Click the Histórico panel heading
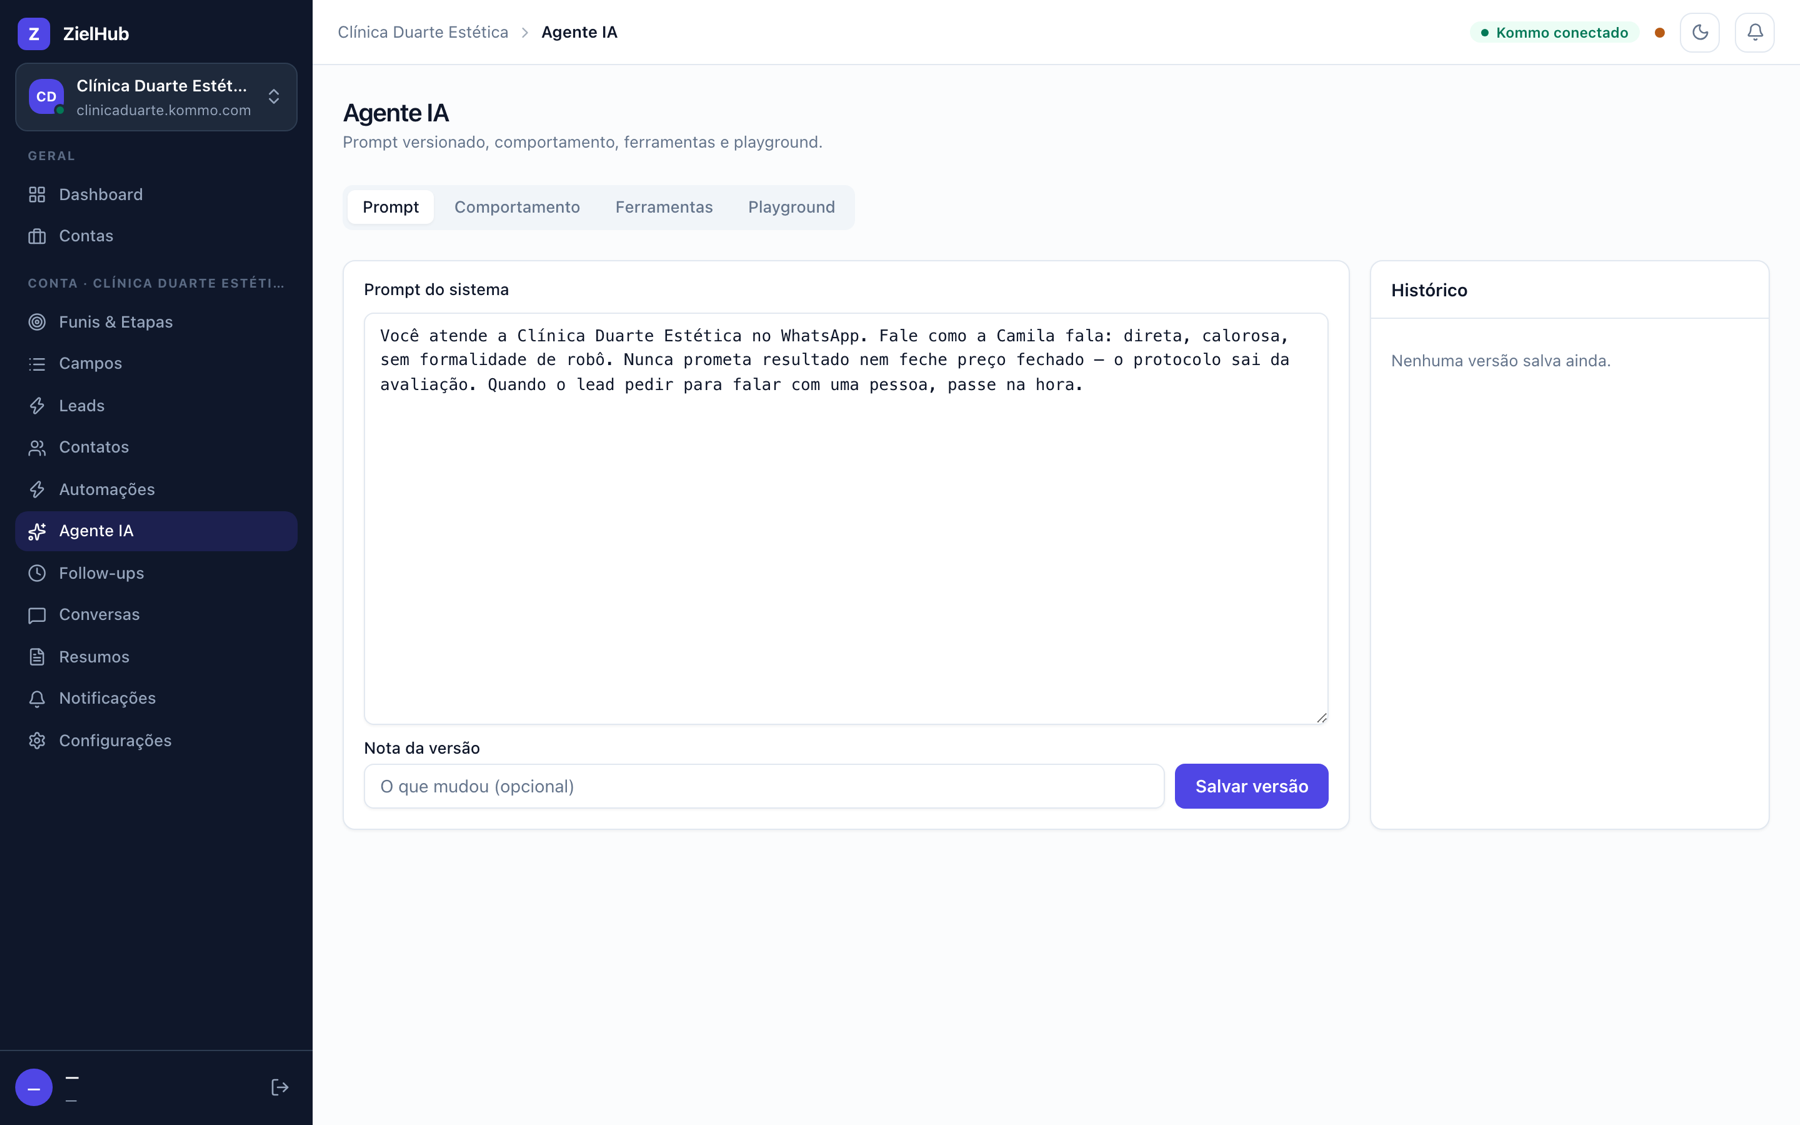 pyautogui.click(x=1429, y=290)
